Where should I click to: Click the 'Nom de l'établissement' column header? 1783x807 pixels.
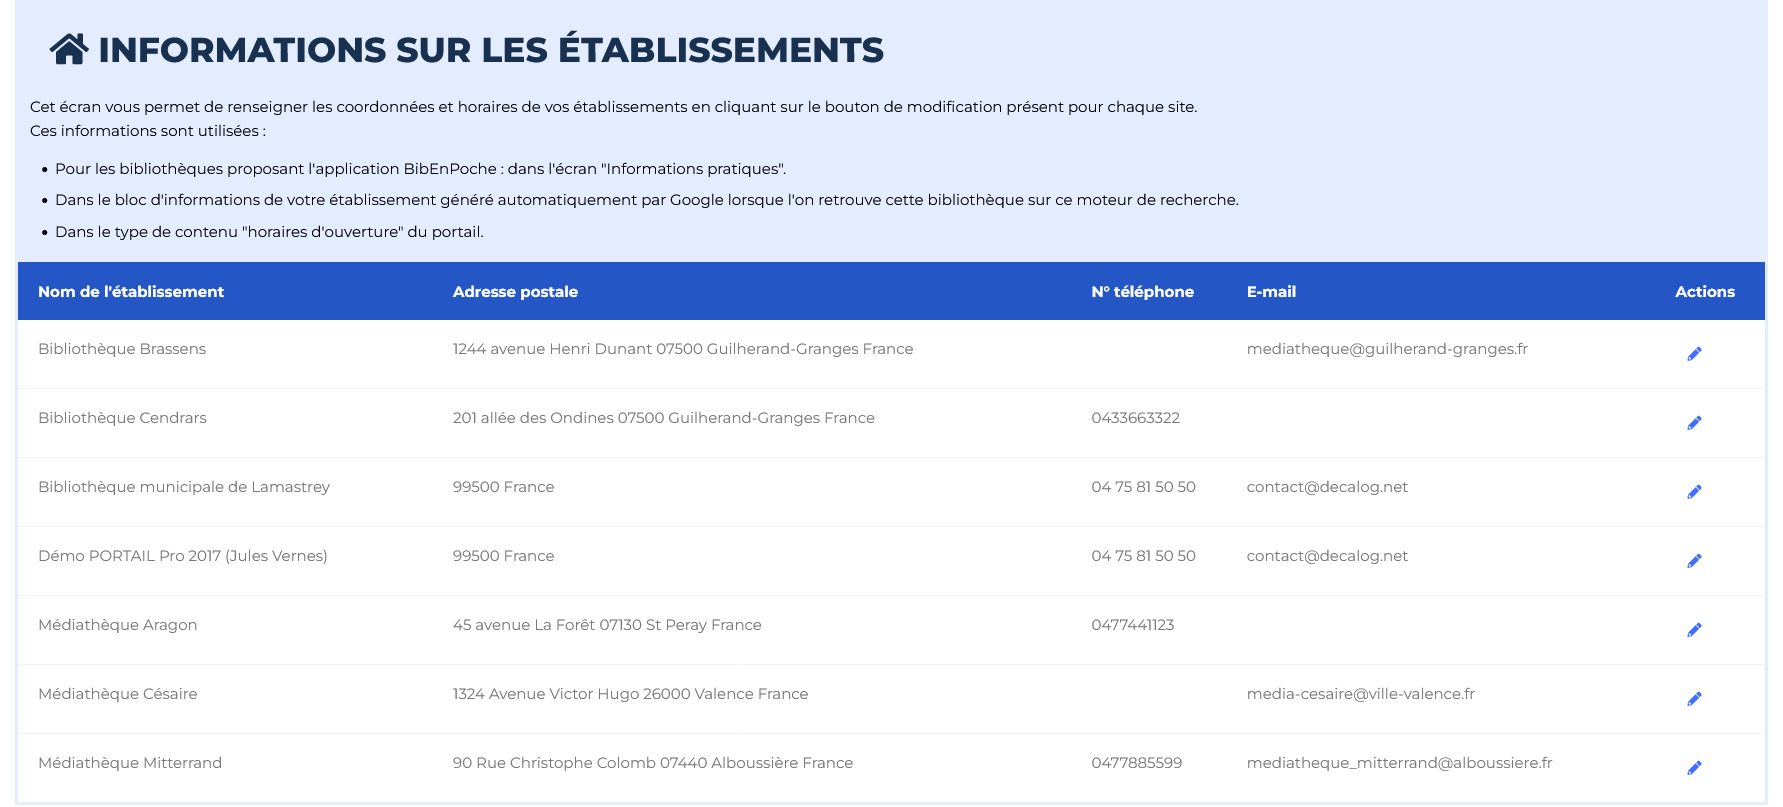[x=131, y=292]
